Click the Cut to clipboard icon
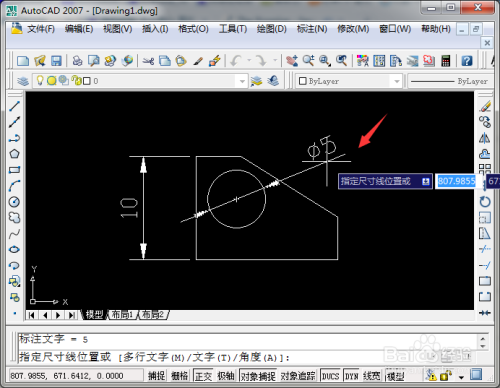The width and height of the screenshot is (500, 388). [148, 61]
